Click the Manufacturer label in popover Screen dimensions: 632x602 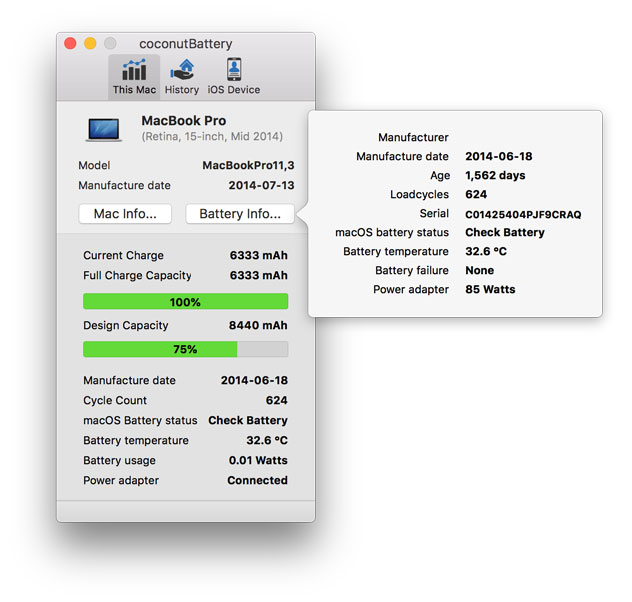[413, 137]
